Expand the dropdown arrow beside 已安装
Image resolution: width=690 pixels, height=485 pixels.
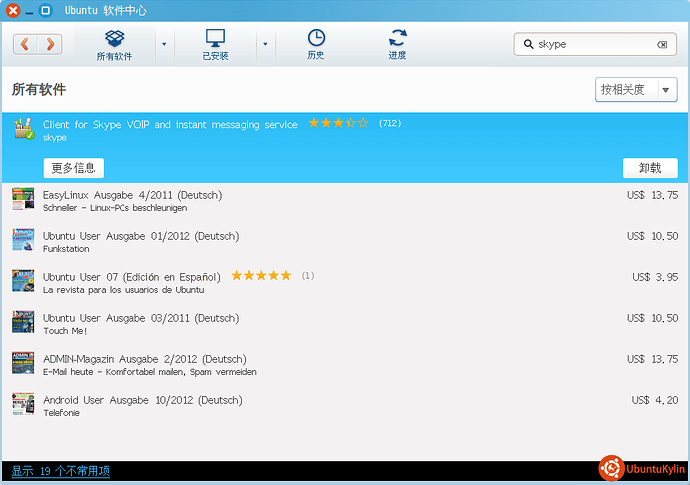(x=265, y=44)
